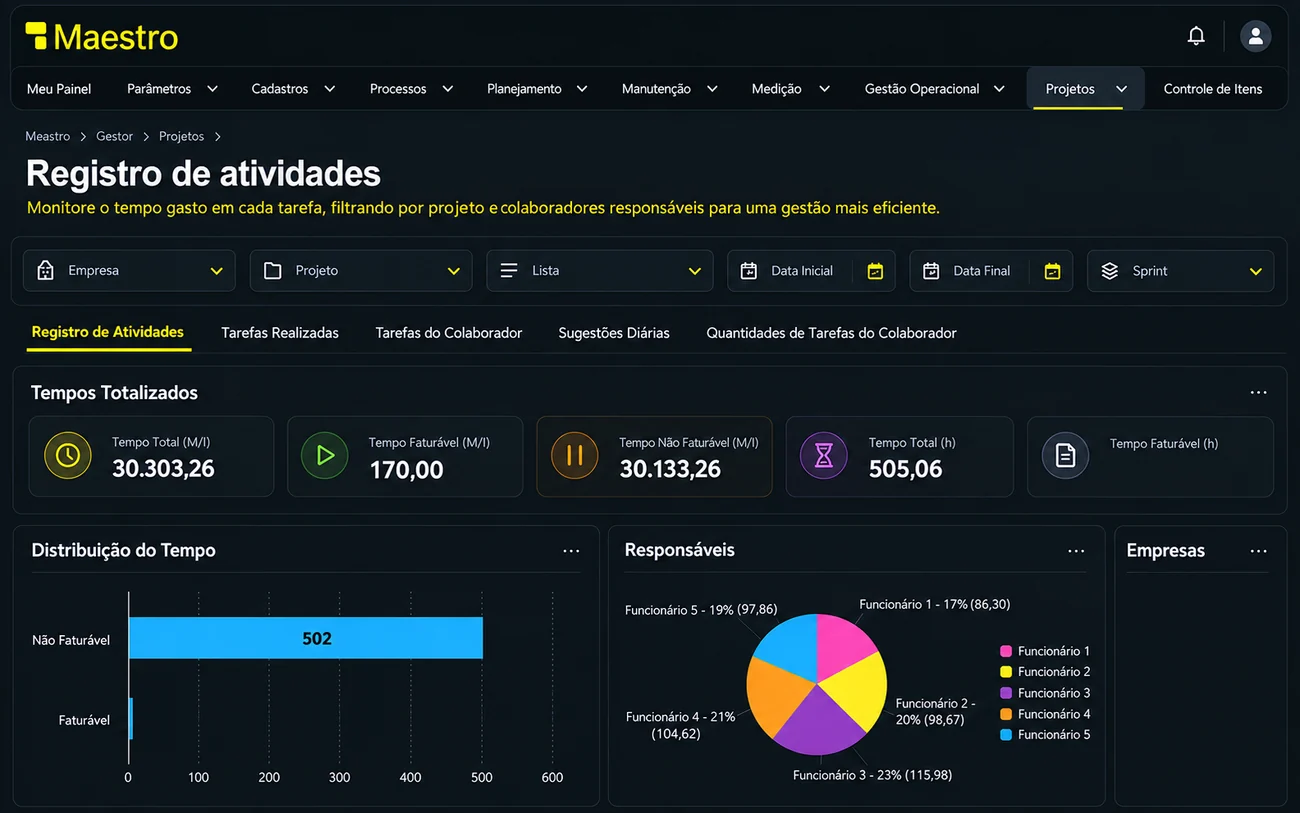Go to Meu Painel
The width and height of the screenshot is (1300, 813).
(x=59, y=89)
